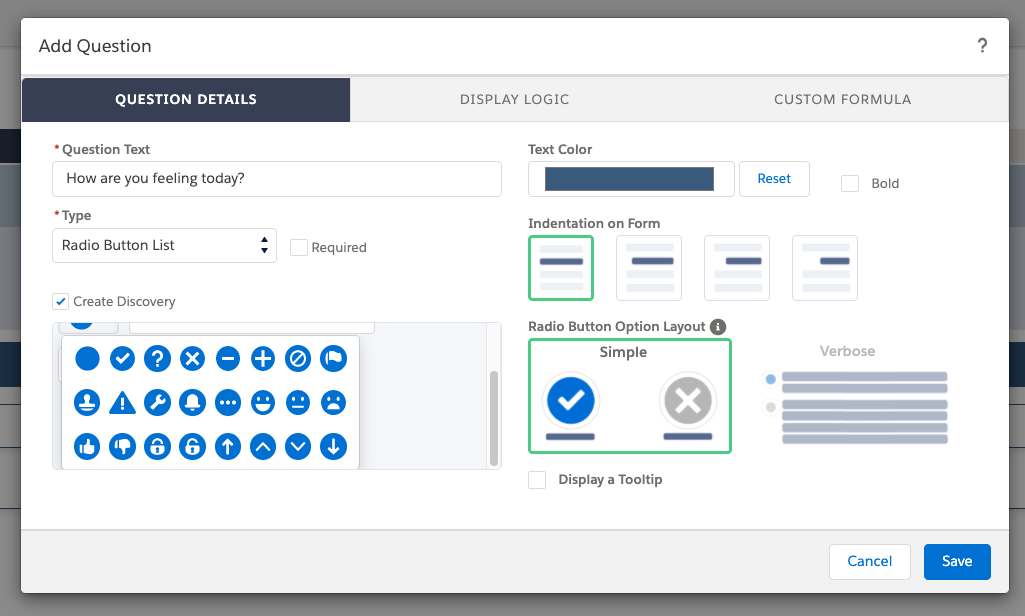Screen dimensions: 1025x616
Task: Choose the no-indentation form option
Action: tap(561, 268)
